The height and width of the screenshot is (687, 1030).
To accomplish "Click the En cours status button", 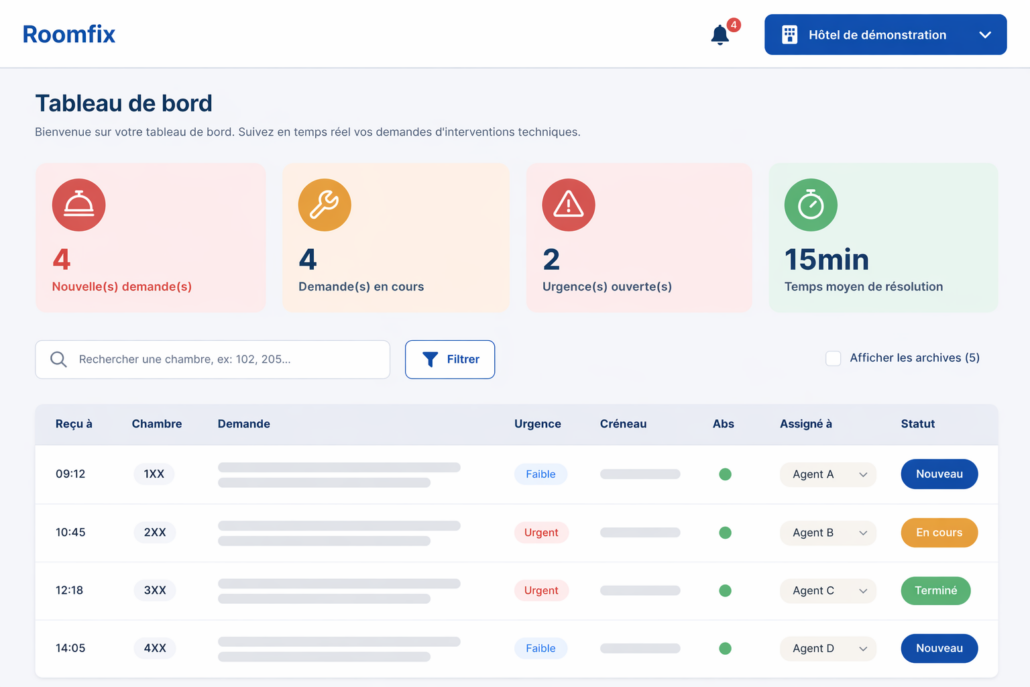I will 939,533.
